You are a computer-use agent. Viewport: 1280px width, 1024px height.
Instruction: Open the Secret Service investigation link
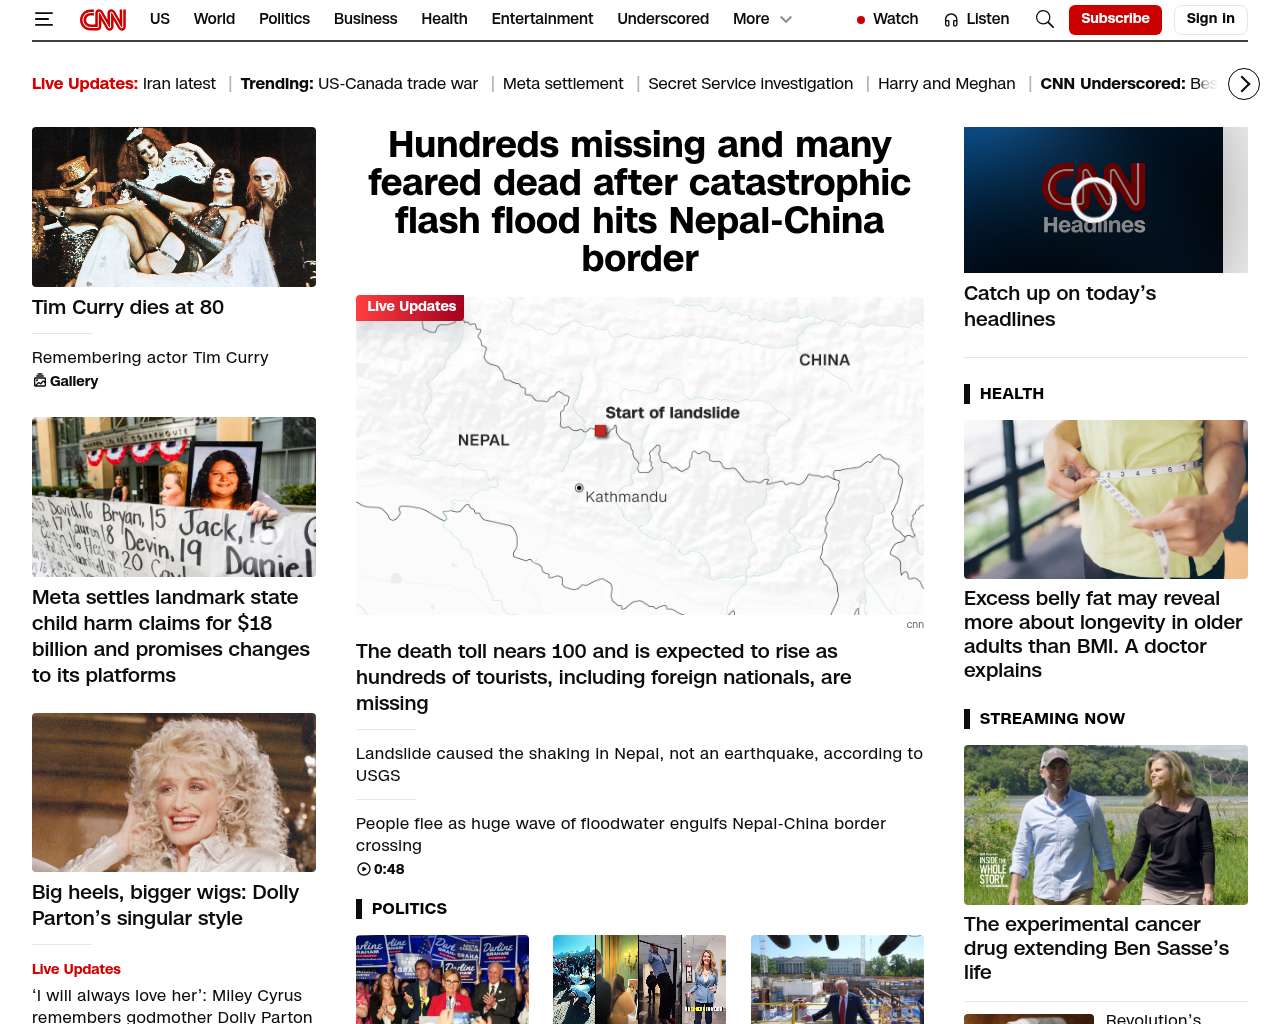(750, 84)
